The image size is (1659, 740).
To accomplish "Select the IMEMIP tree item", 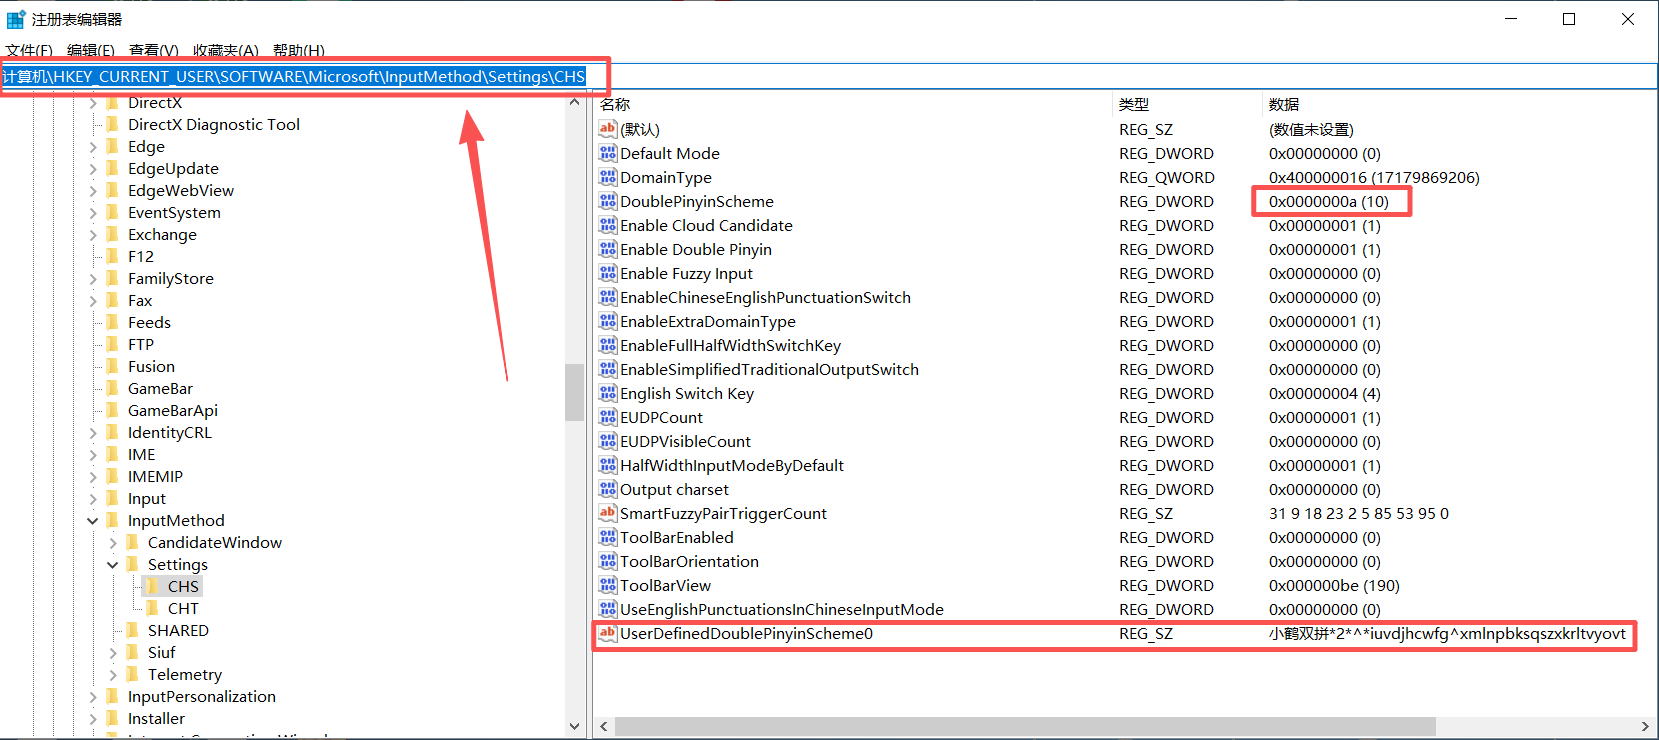I will pyautogui.click(x=155, y=476).
